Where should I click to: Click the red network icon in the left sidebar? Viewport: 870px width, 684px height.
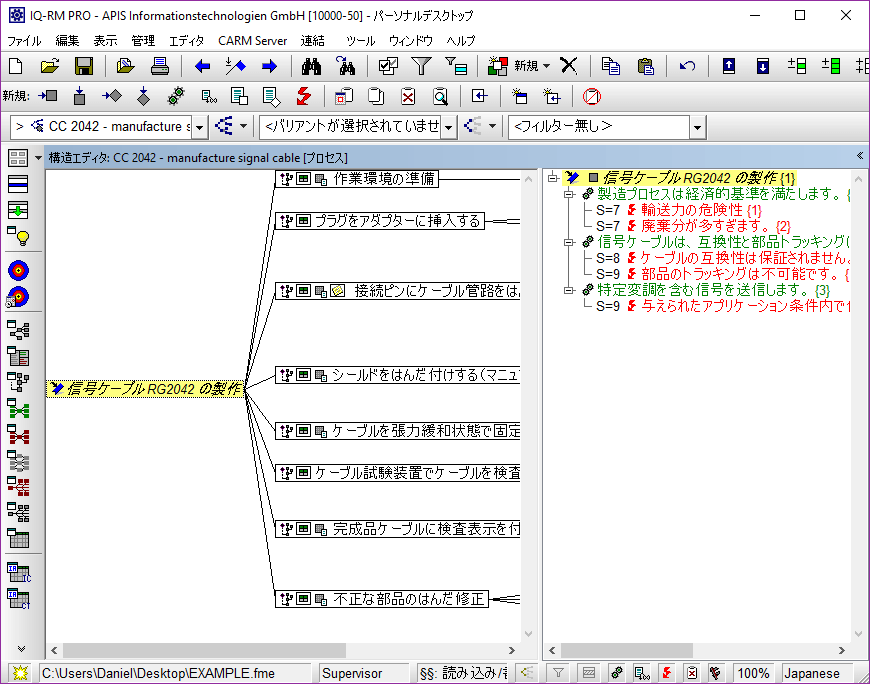pyautogui.click(x=18, y=435)
